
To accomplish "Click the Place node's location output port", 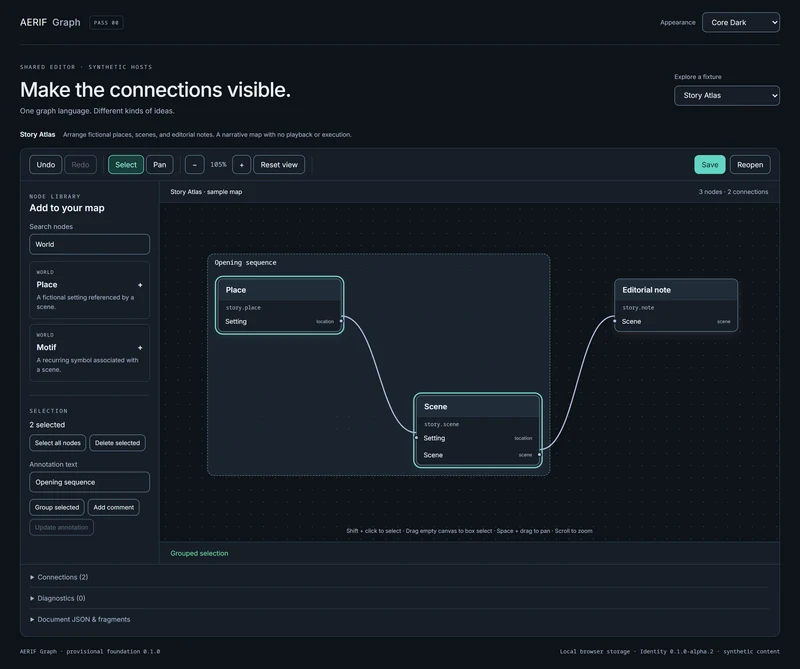I will click(x=341, y=321).
